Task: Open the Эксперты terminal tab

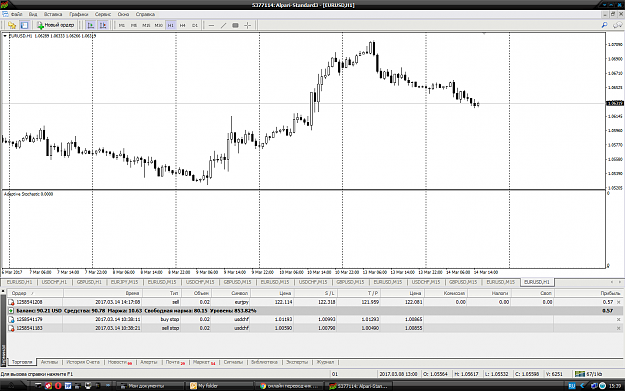Action: 297,362
